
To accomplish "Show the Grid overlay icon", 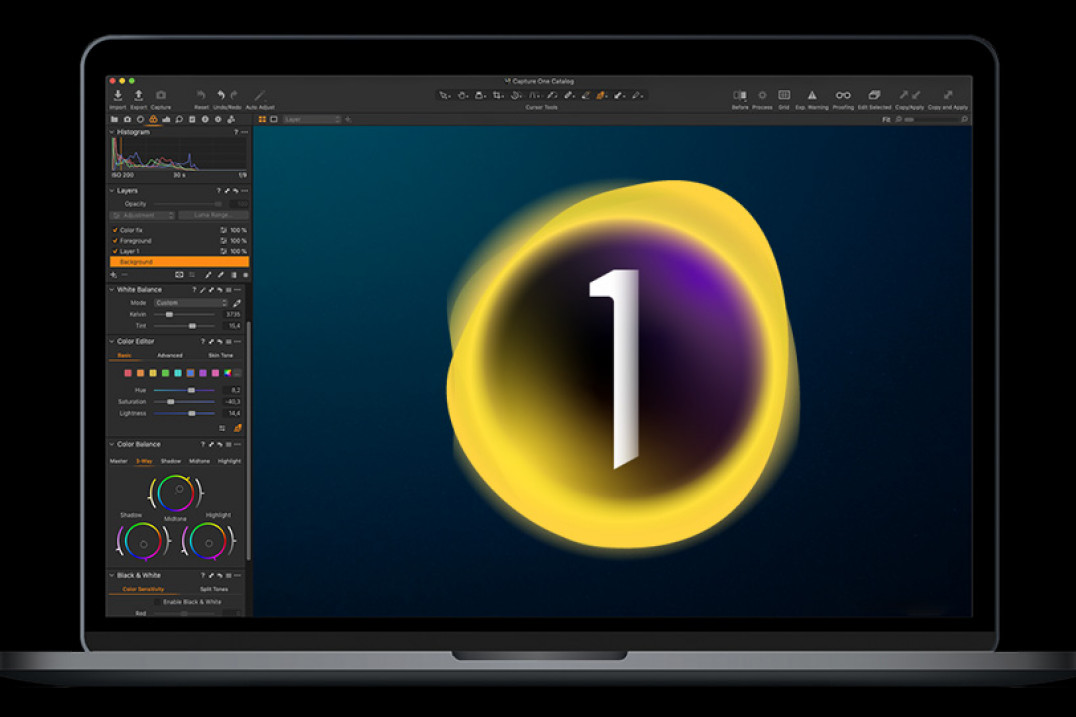I will pyautogui.click(x=784, y=95).
